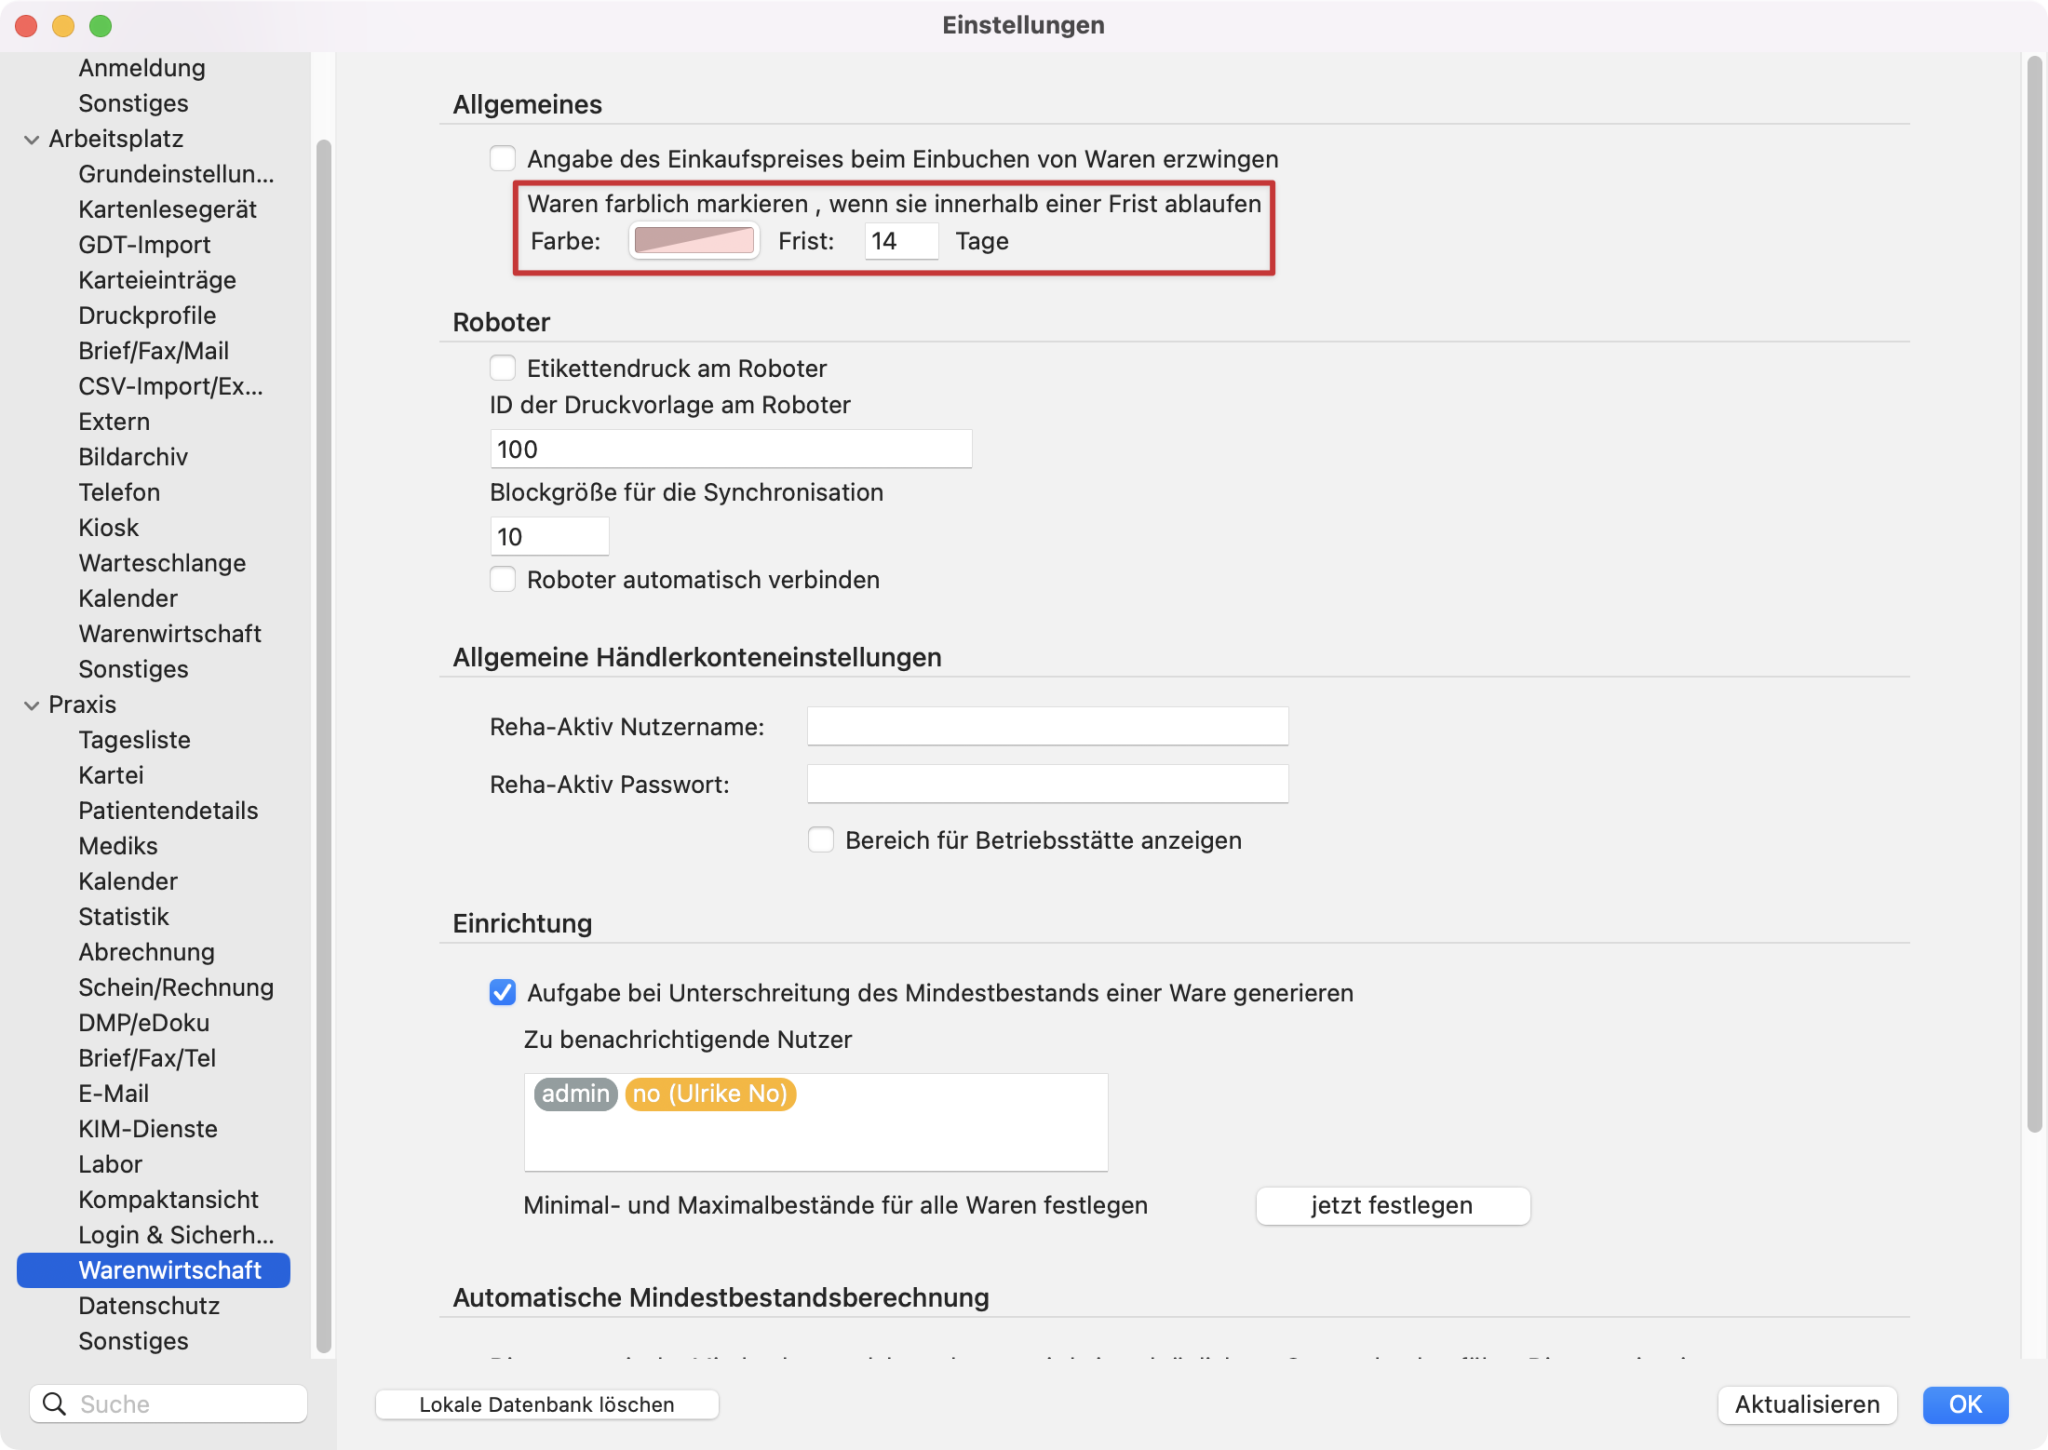This screenshot has width=2048, height=1450.
Task: Select the no (Ulrike No) user tag
Action: (x=710, y=1094)
